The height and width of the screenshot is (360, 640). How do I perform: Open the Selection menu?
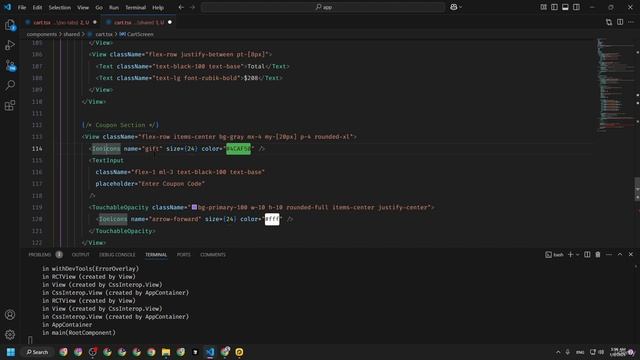[x=60, y=7]
